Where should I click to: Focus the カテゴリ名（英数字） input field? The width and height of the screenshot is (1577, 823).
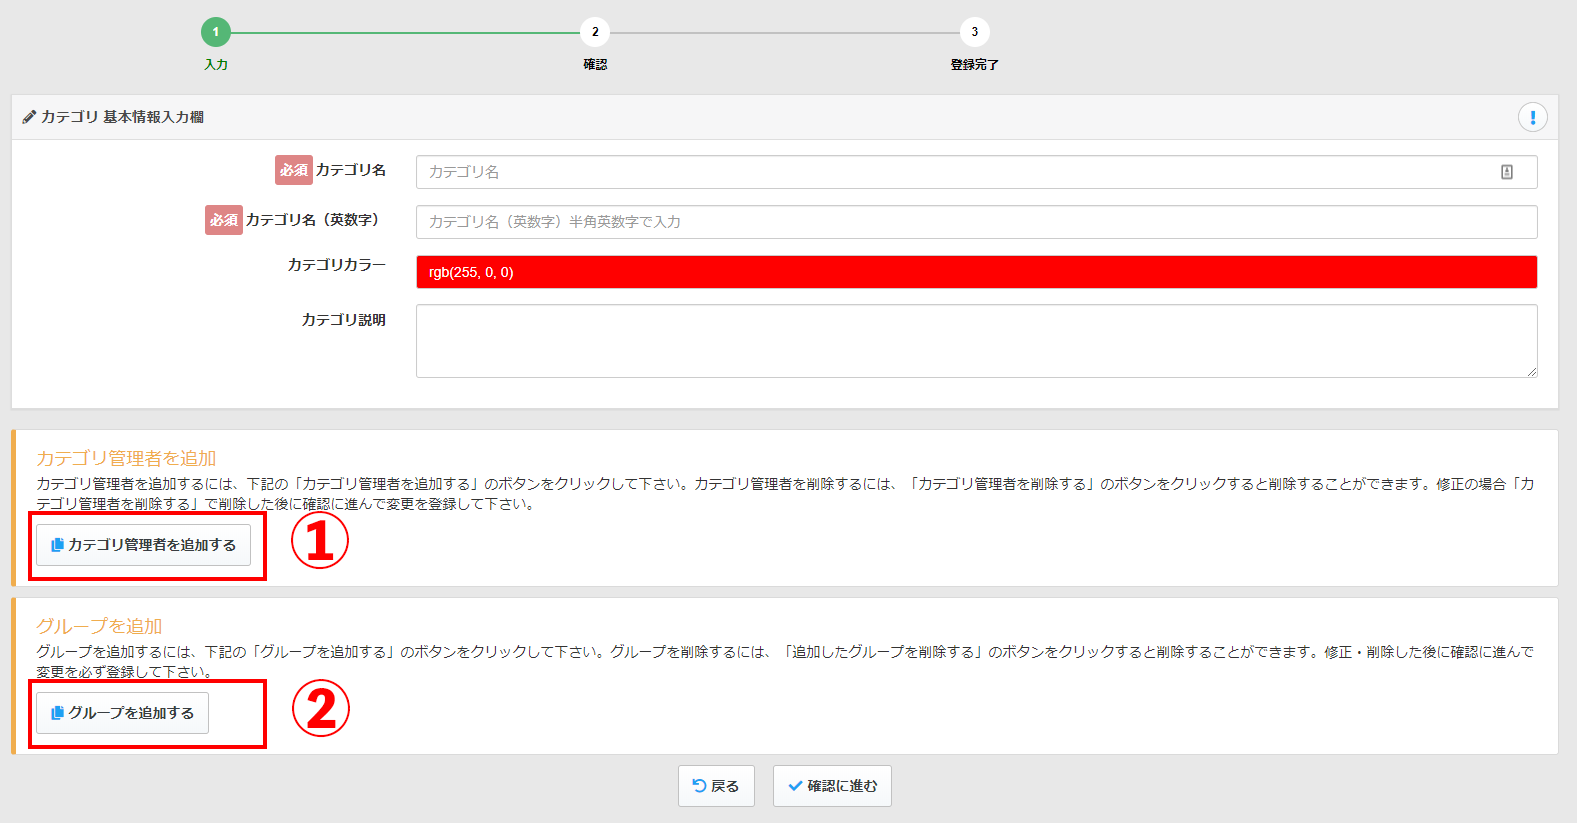976,222
